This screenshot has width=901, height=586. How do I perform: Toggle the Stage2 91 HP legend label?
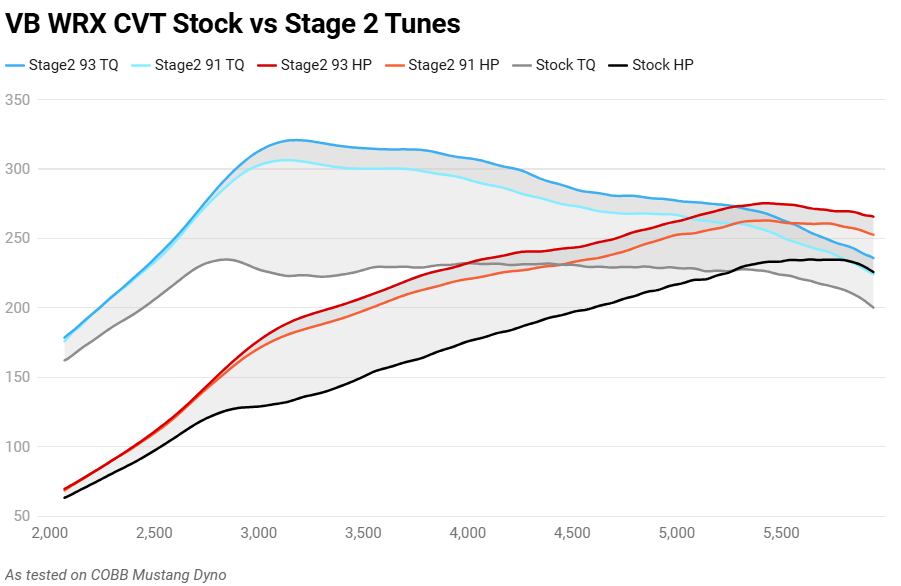tap(454, 65)
